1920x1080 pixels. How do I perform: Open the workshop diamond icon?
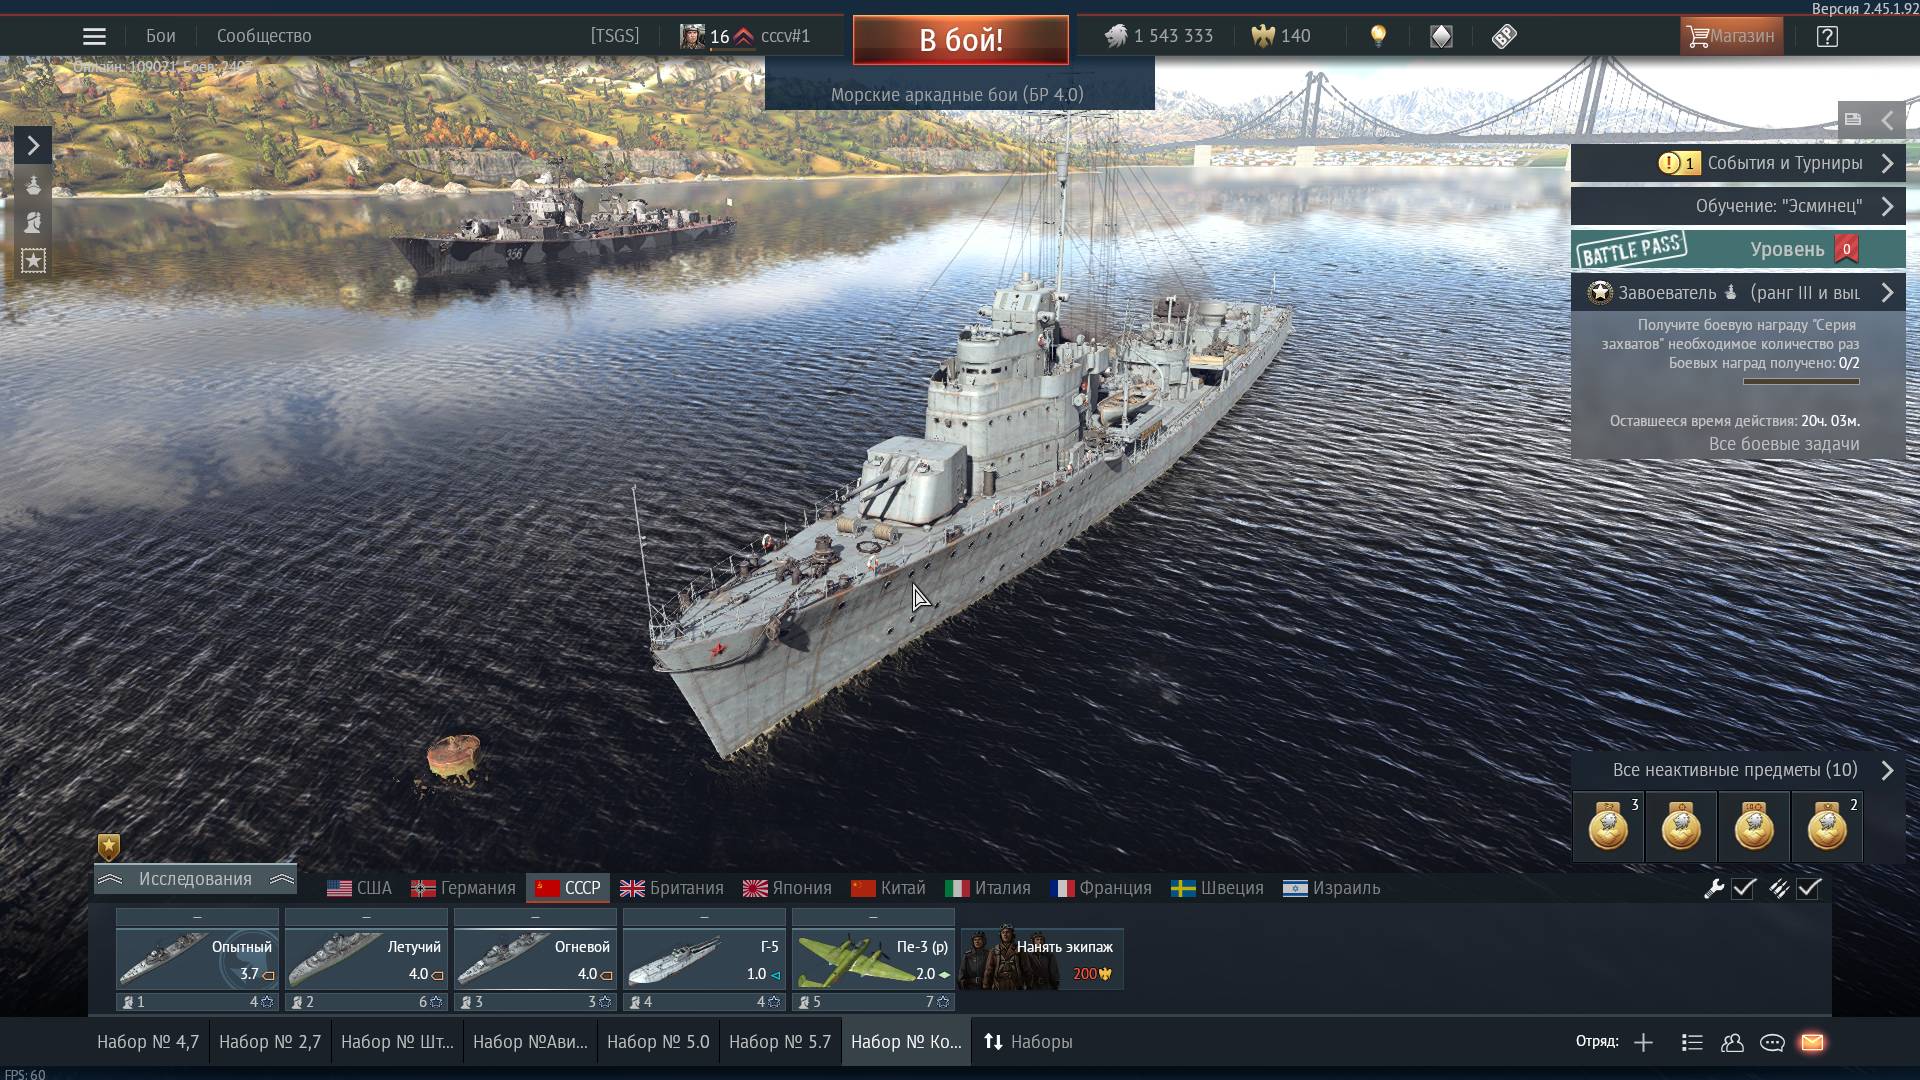(1441, 36)
